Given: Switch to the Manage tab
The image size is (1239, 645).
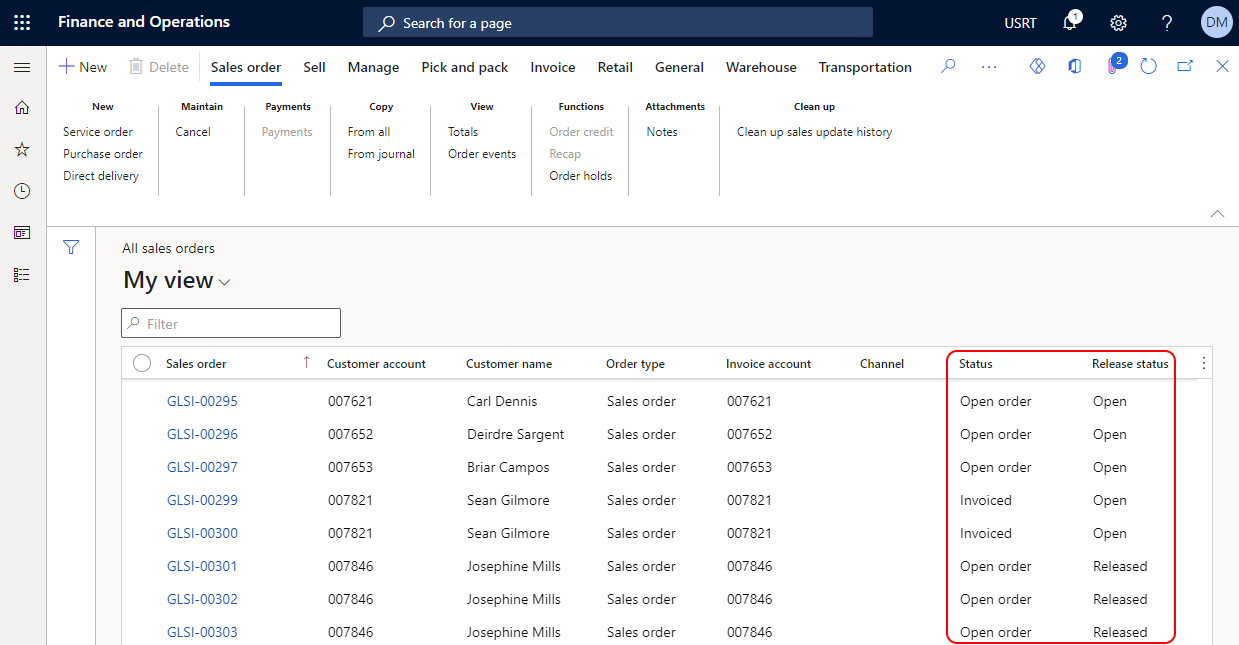Looking at the screenshot, I should [x=373, y=67].
